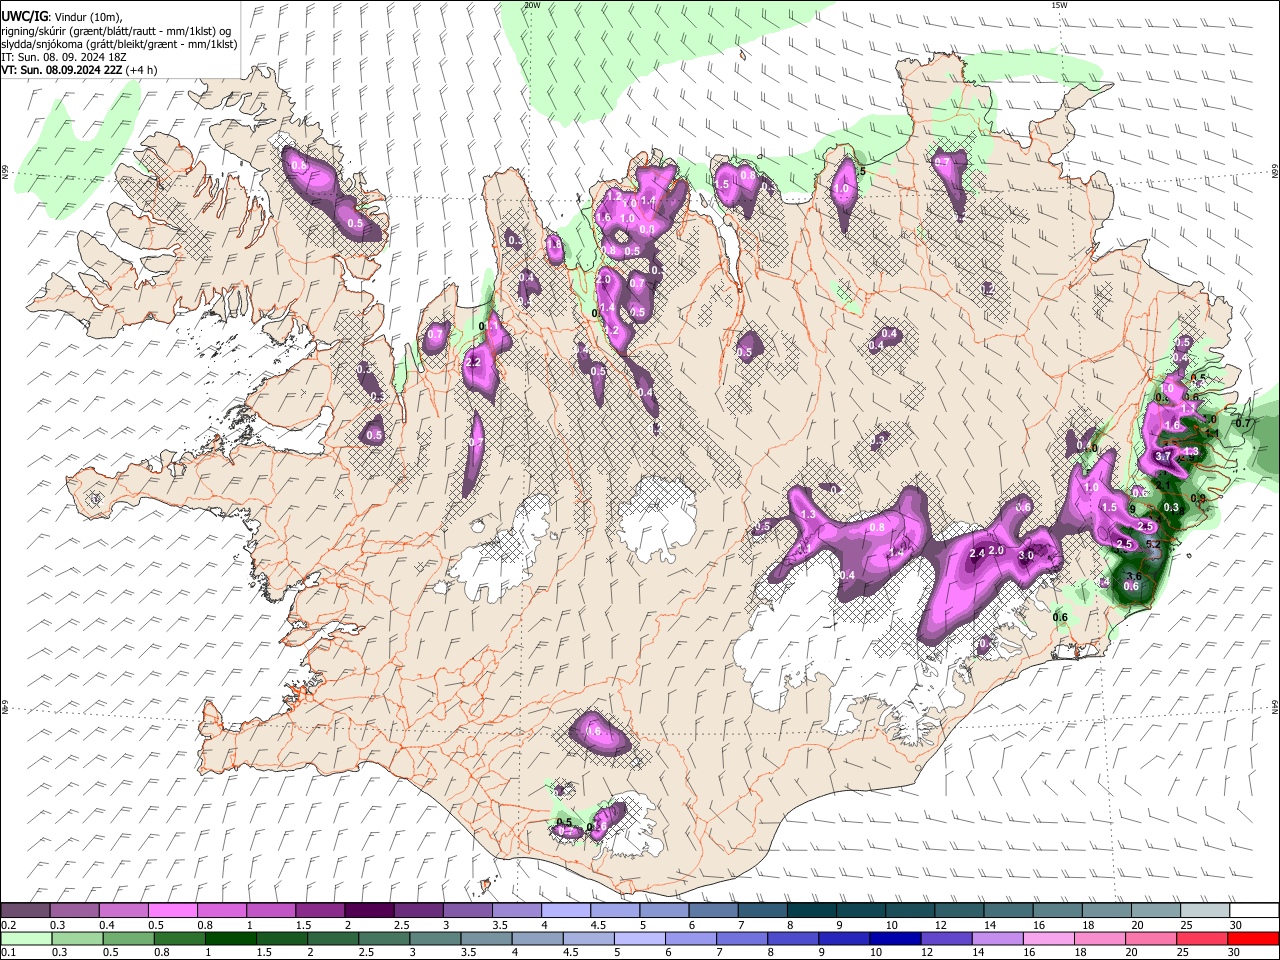Click the 0.3 swatch in the upper legend row
This screenshot has width=1280, height=960.
(x=74, y=910)
